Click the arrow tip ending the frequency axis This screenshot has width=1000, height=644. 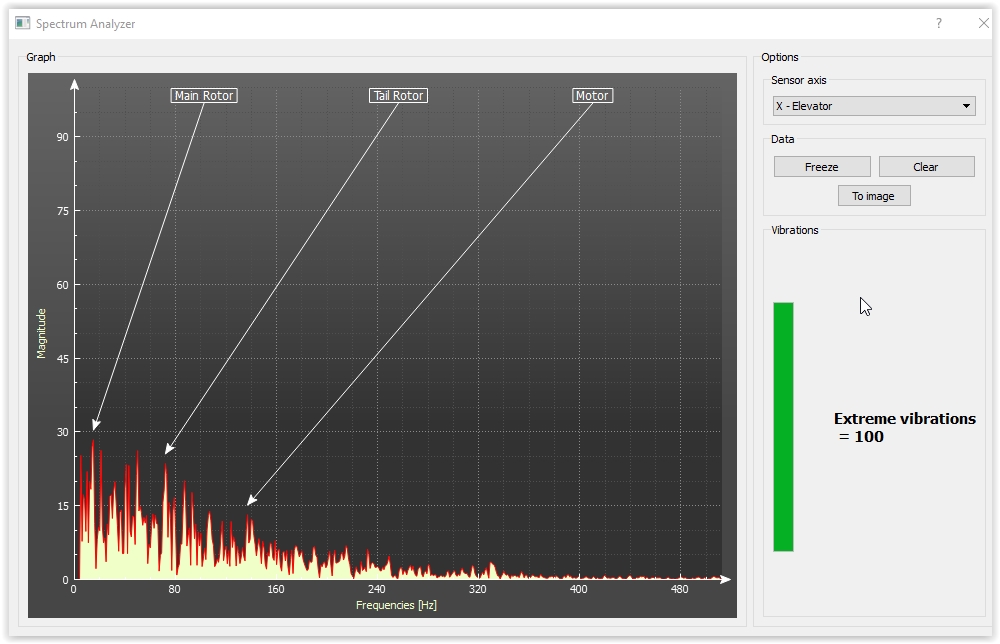pyautogui.click(x=726, y=579)
